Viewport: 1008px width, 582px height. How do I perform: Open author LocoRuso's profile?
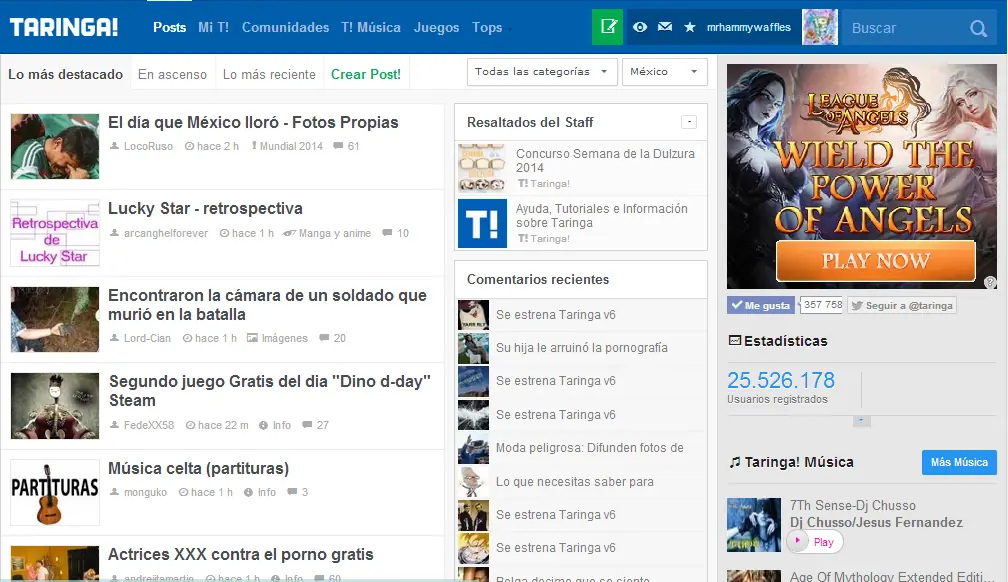pyautogui.click(x=148, y=146)
